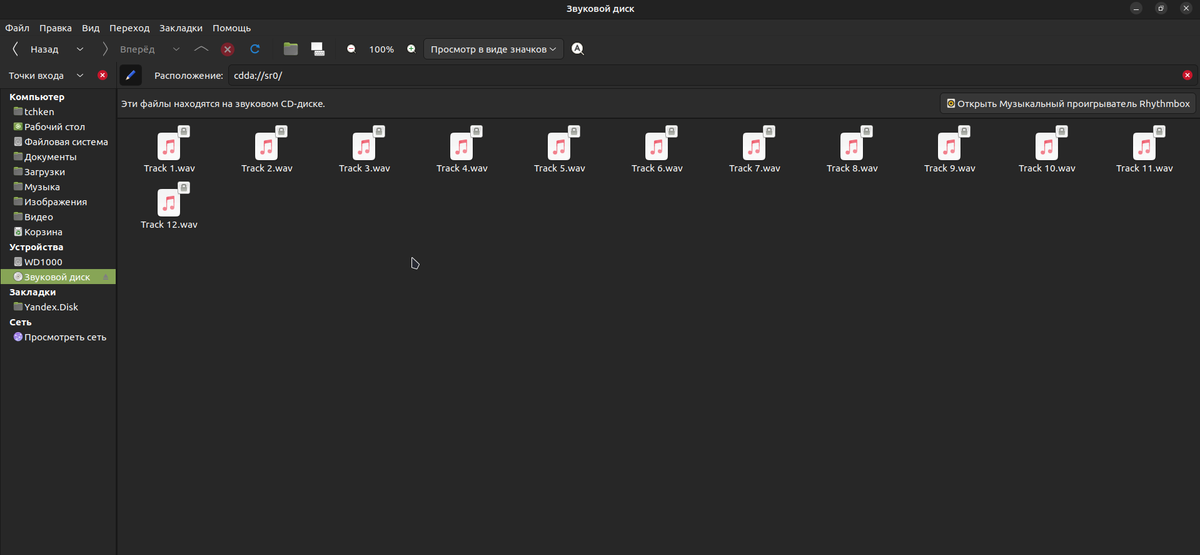Viewport: 1200px width, 555px height.
Task: Zoom out with the minus icon
Action: tap(351, 49)
